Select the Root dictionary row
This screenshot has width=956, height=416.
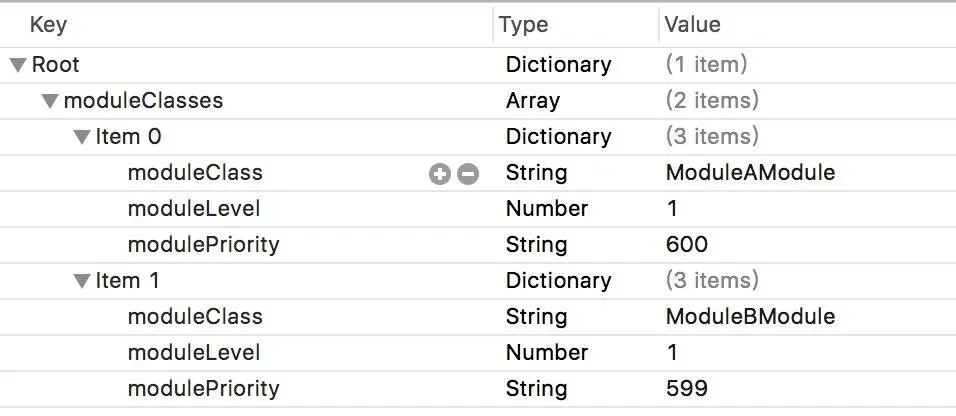click(56, 65)
